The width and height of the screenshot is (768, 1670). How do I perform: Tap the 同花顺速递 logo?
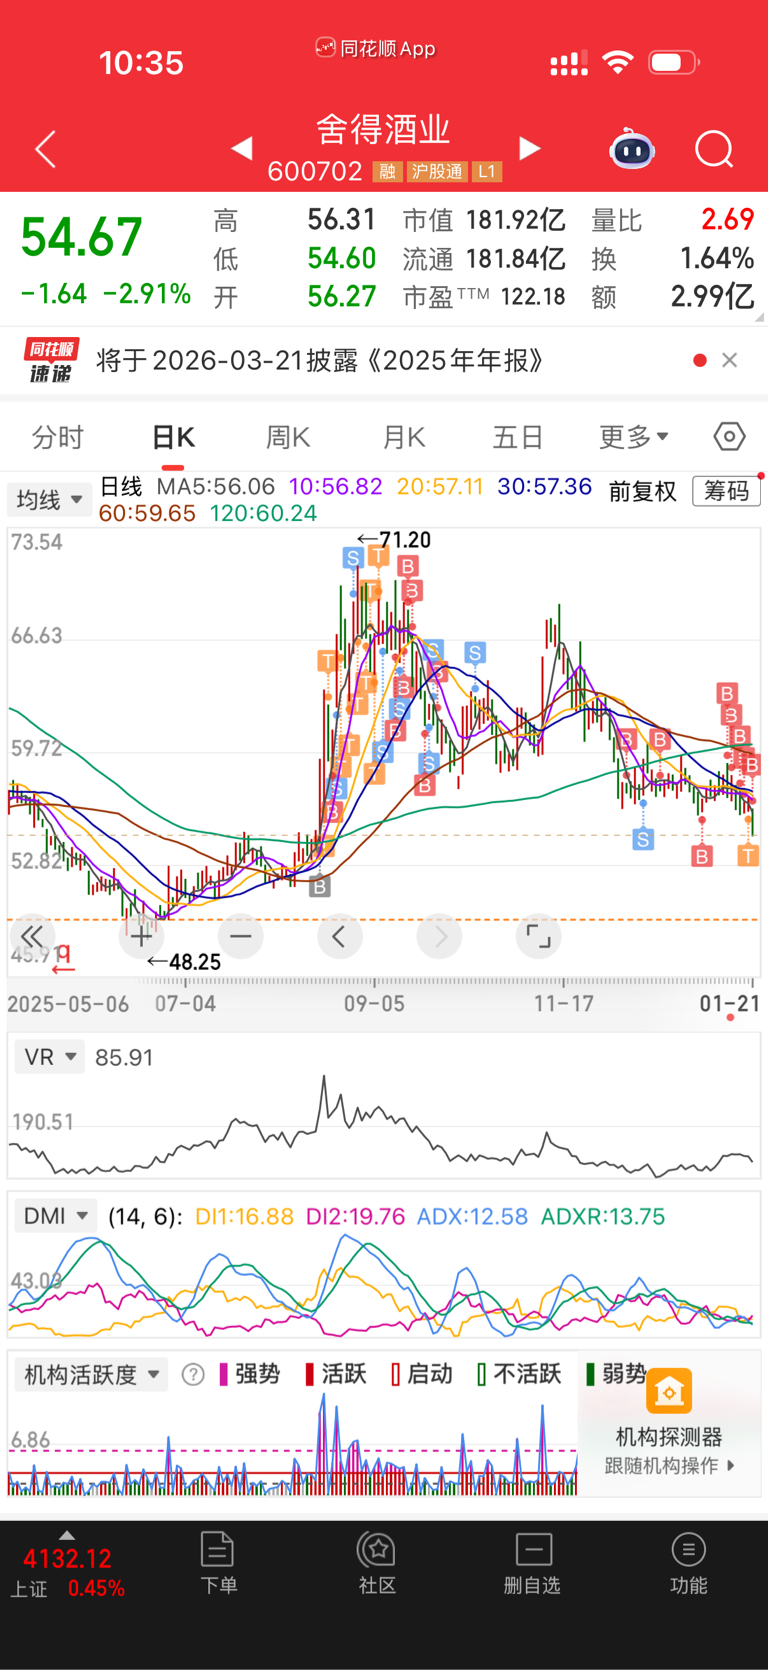point(50,361)
